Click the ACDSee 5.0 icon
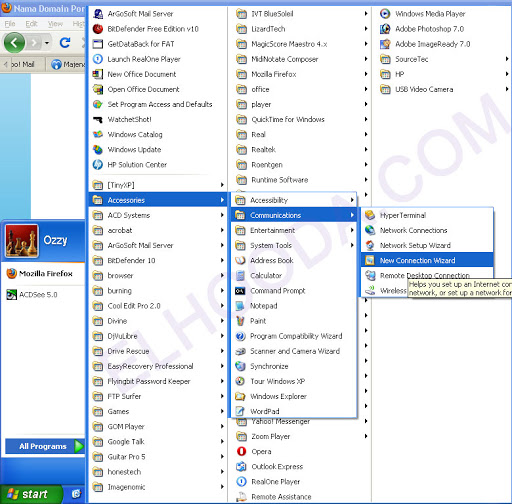Viewport: 512px width, 504px height. tap(11, 295)
